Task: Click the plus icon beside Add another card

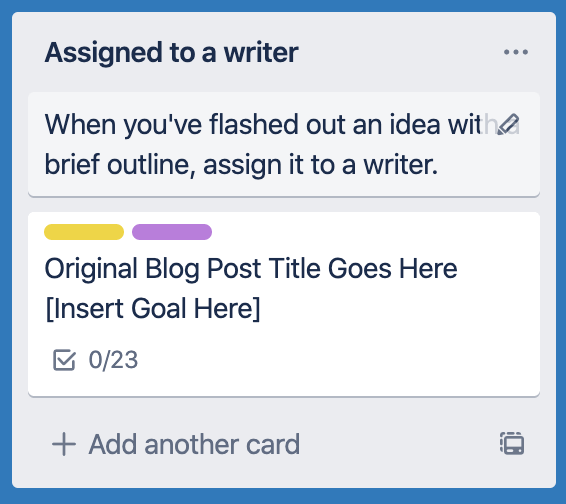Action: [64, 444]
